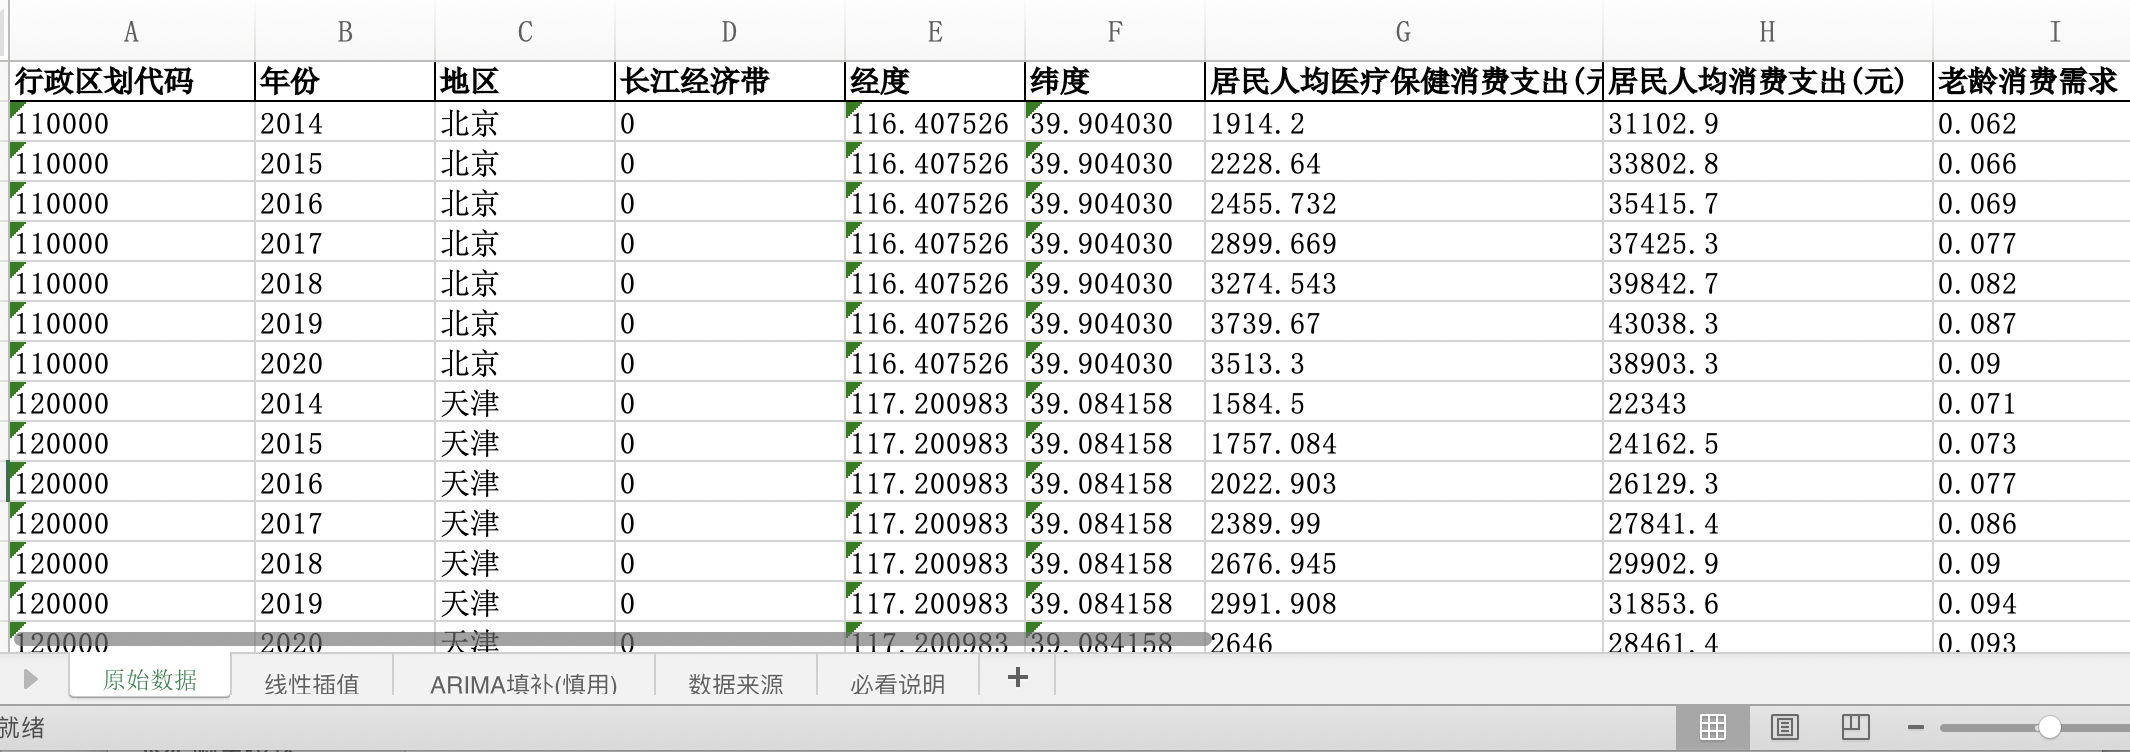Select the cell with value 2389.99
This screenshot has width=2130, height=752.
tap(1404, 523)
